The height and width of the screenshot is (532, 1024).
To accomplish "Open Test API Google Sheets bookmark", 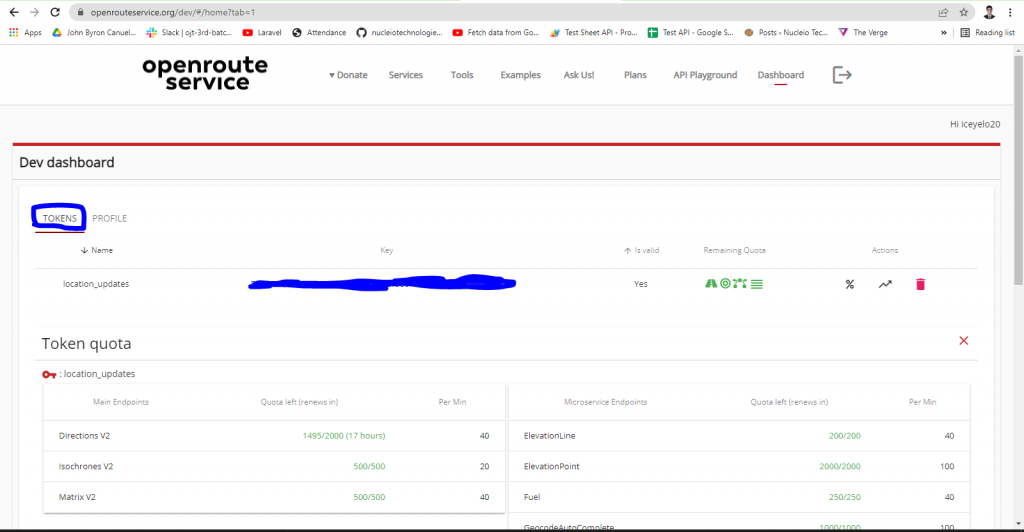I will [690, 33].
